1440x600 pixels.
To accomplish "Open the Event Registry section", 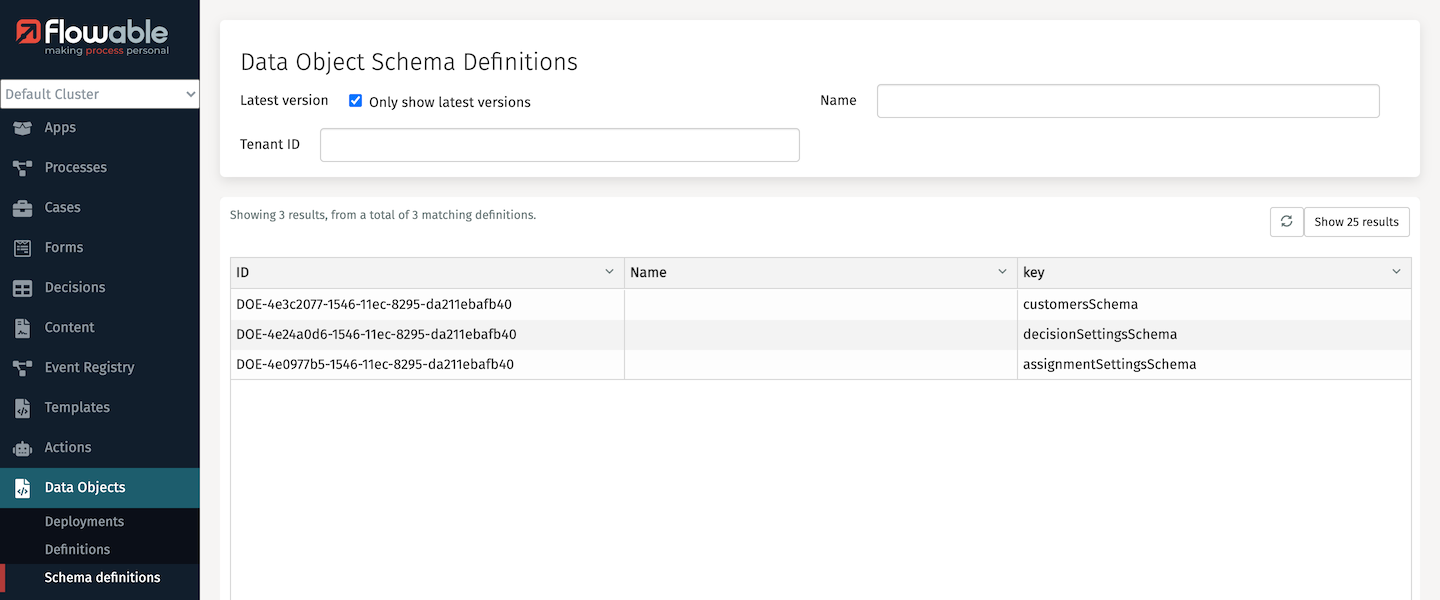I will (89, 368).
